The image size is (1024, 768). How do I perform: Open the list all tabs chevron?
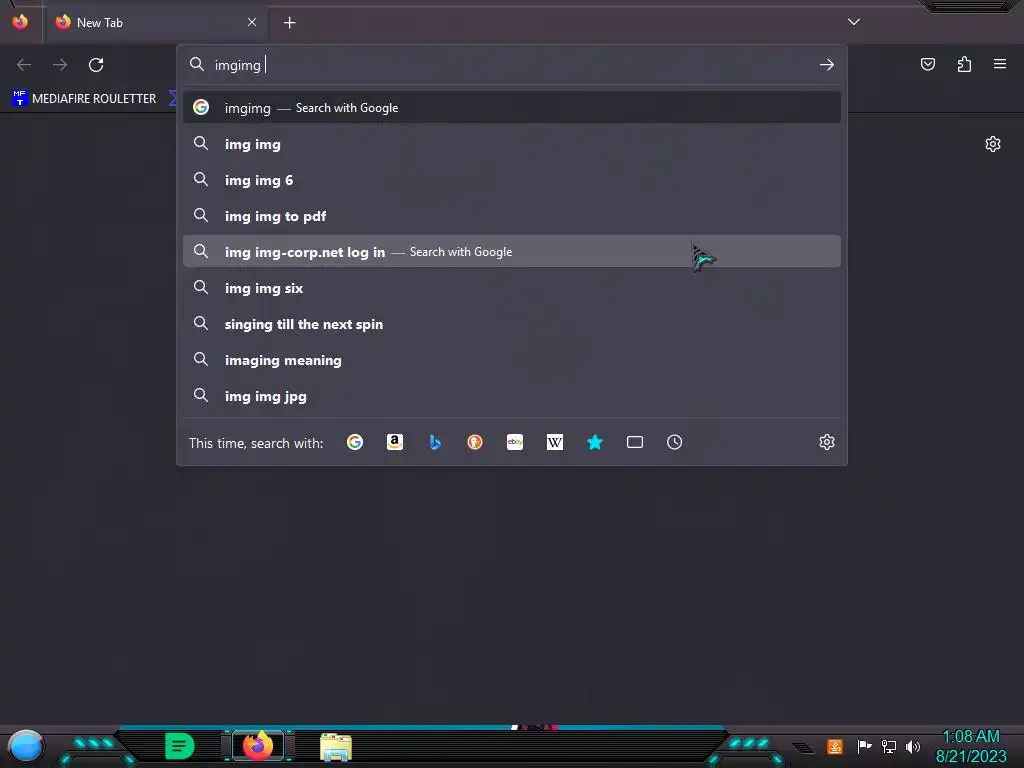tap(854, 22)
